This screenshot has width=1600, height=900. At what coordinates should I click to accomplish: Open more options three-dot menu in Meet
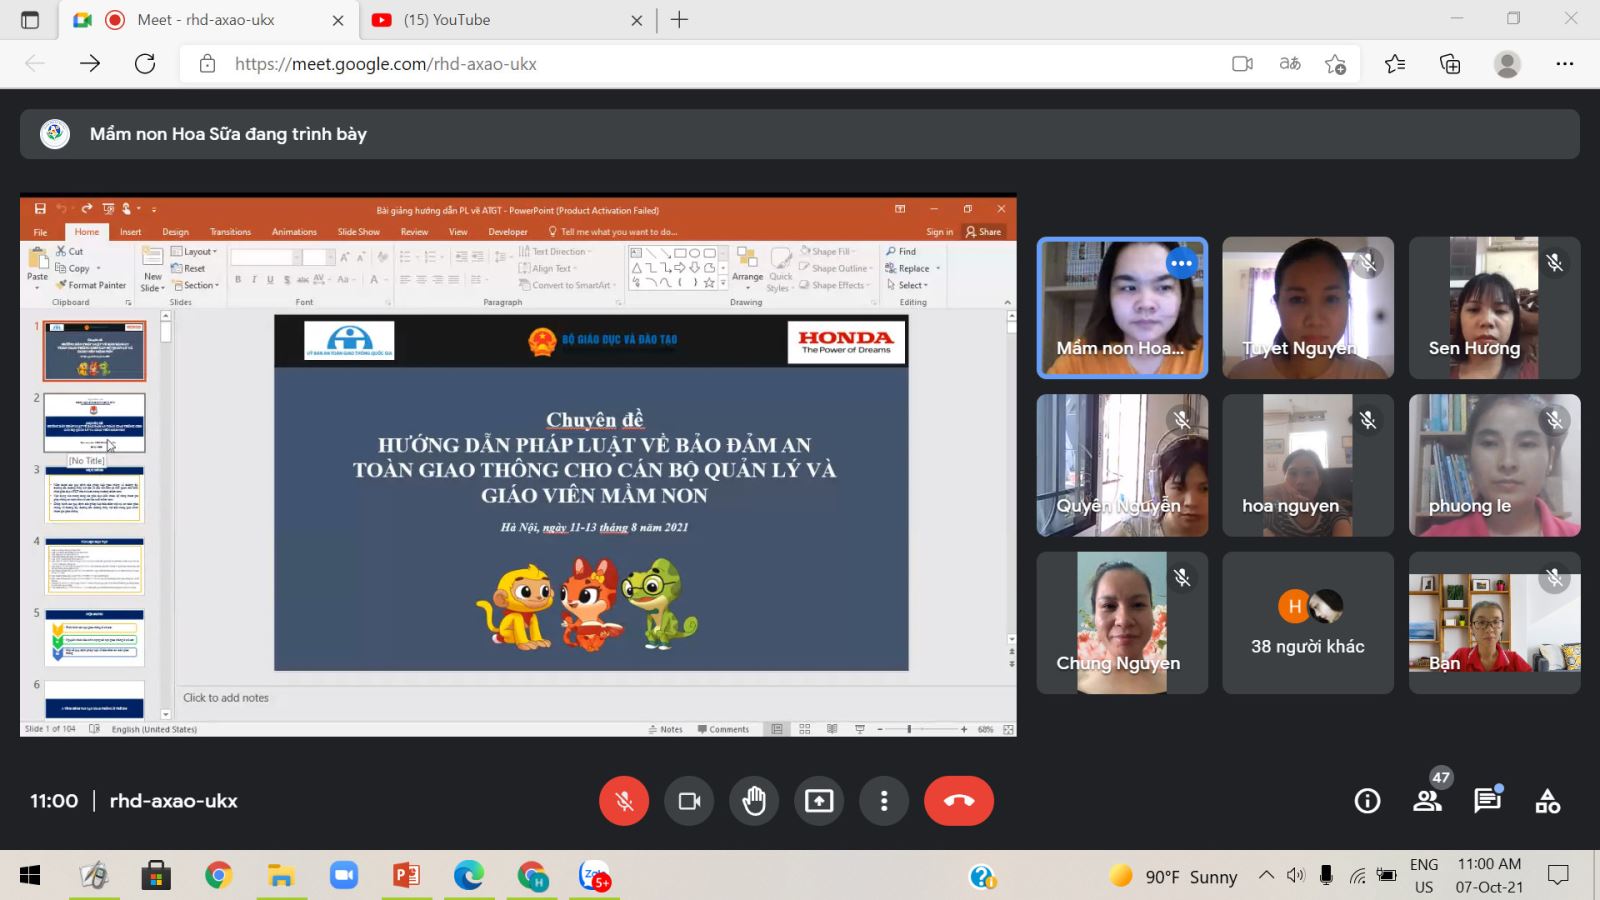click(x=884, y=801)
